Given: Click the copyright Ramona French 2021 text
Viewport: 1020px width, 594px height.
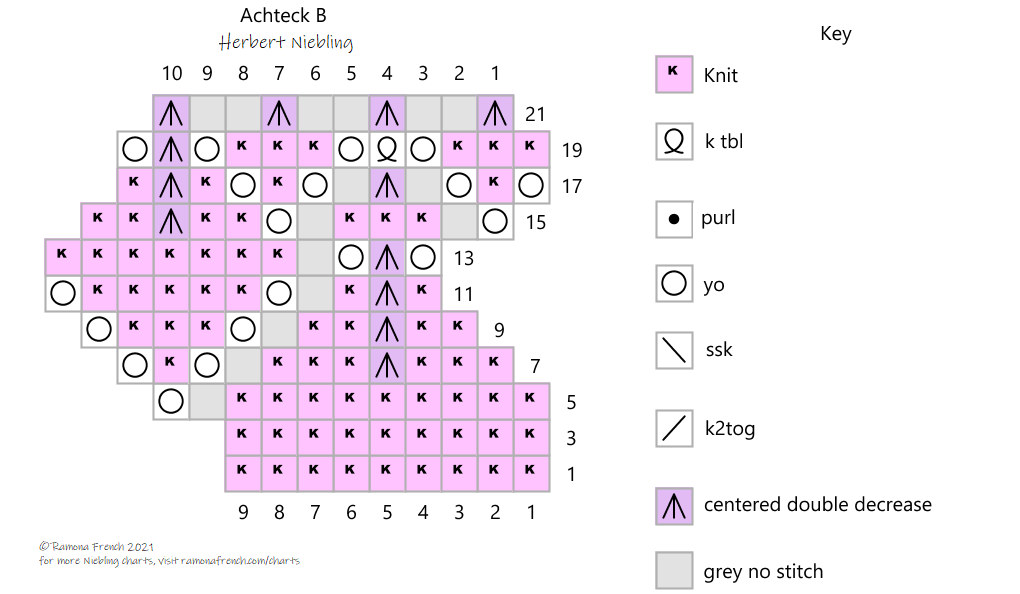Looking at the screenshot, I should click(96, 546).
